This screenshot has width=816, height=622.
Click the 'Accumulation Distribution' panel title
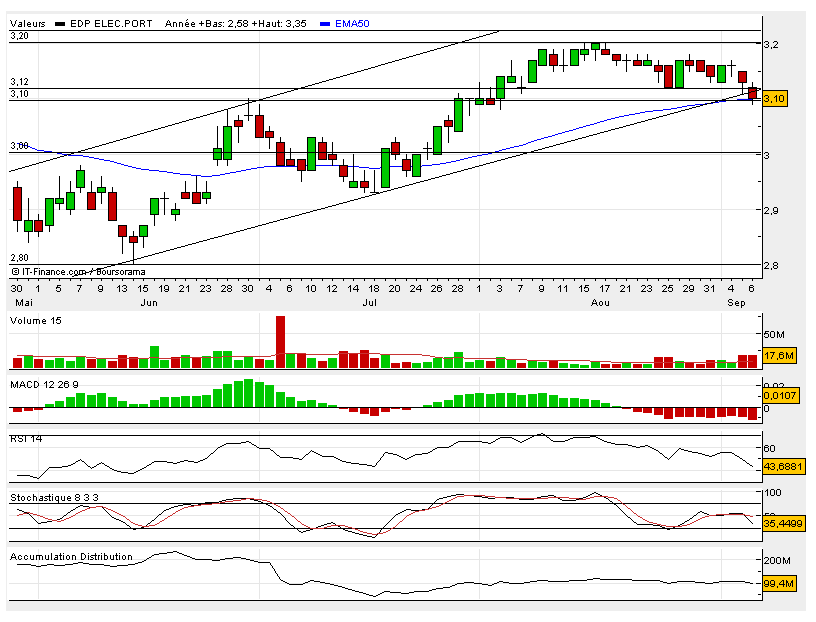pos(71,556)
